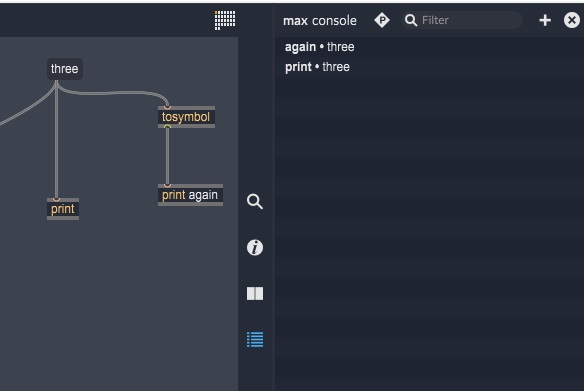
Task: Click the outlet of the tosymbol object
Action: 168,127
